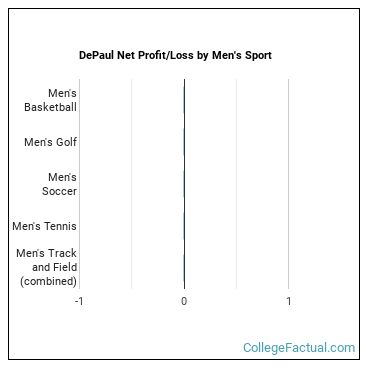The height and width of the screenshot is (370, 370).
Task: Click the gridline above the 1 label
Action: [x=289, y=184]
